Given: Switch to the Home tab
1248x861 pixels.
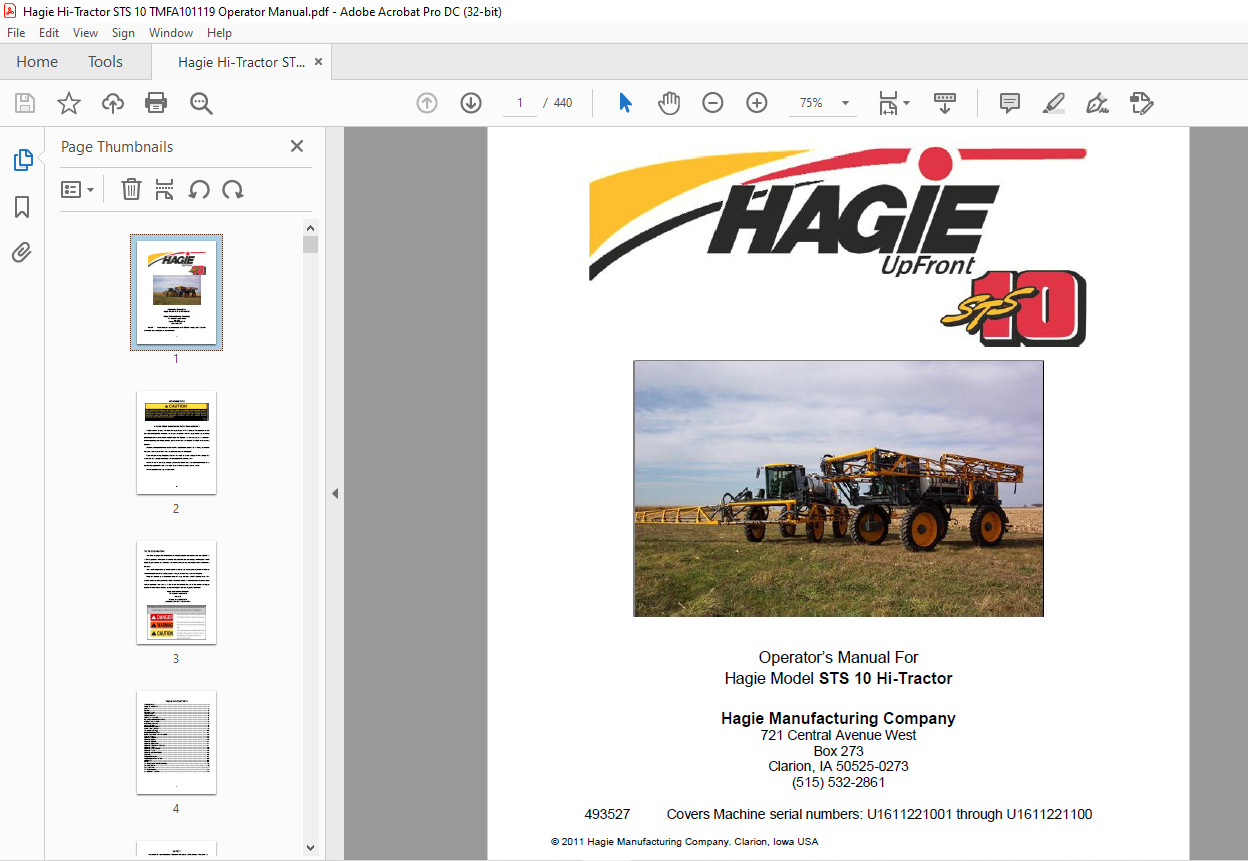Looking at the screenshot, I should [x=37, y=62].
